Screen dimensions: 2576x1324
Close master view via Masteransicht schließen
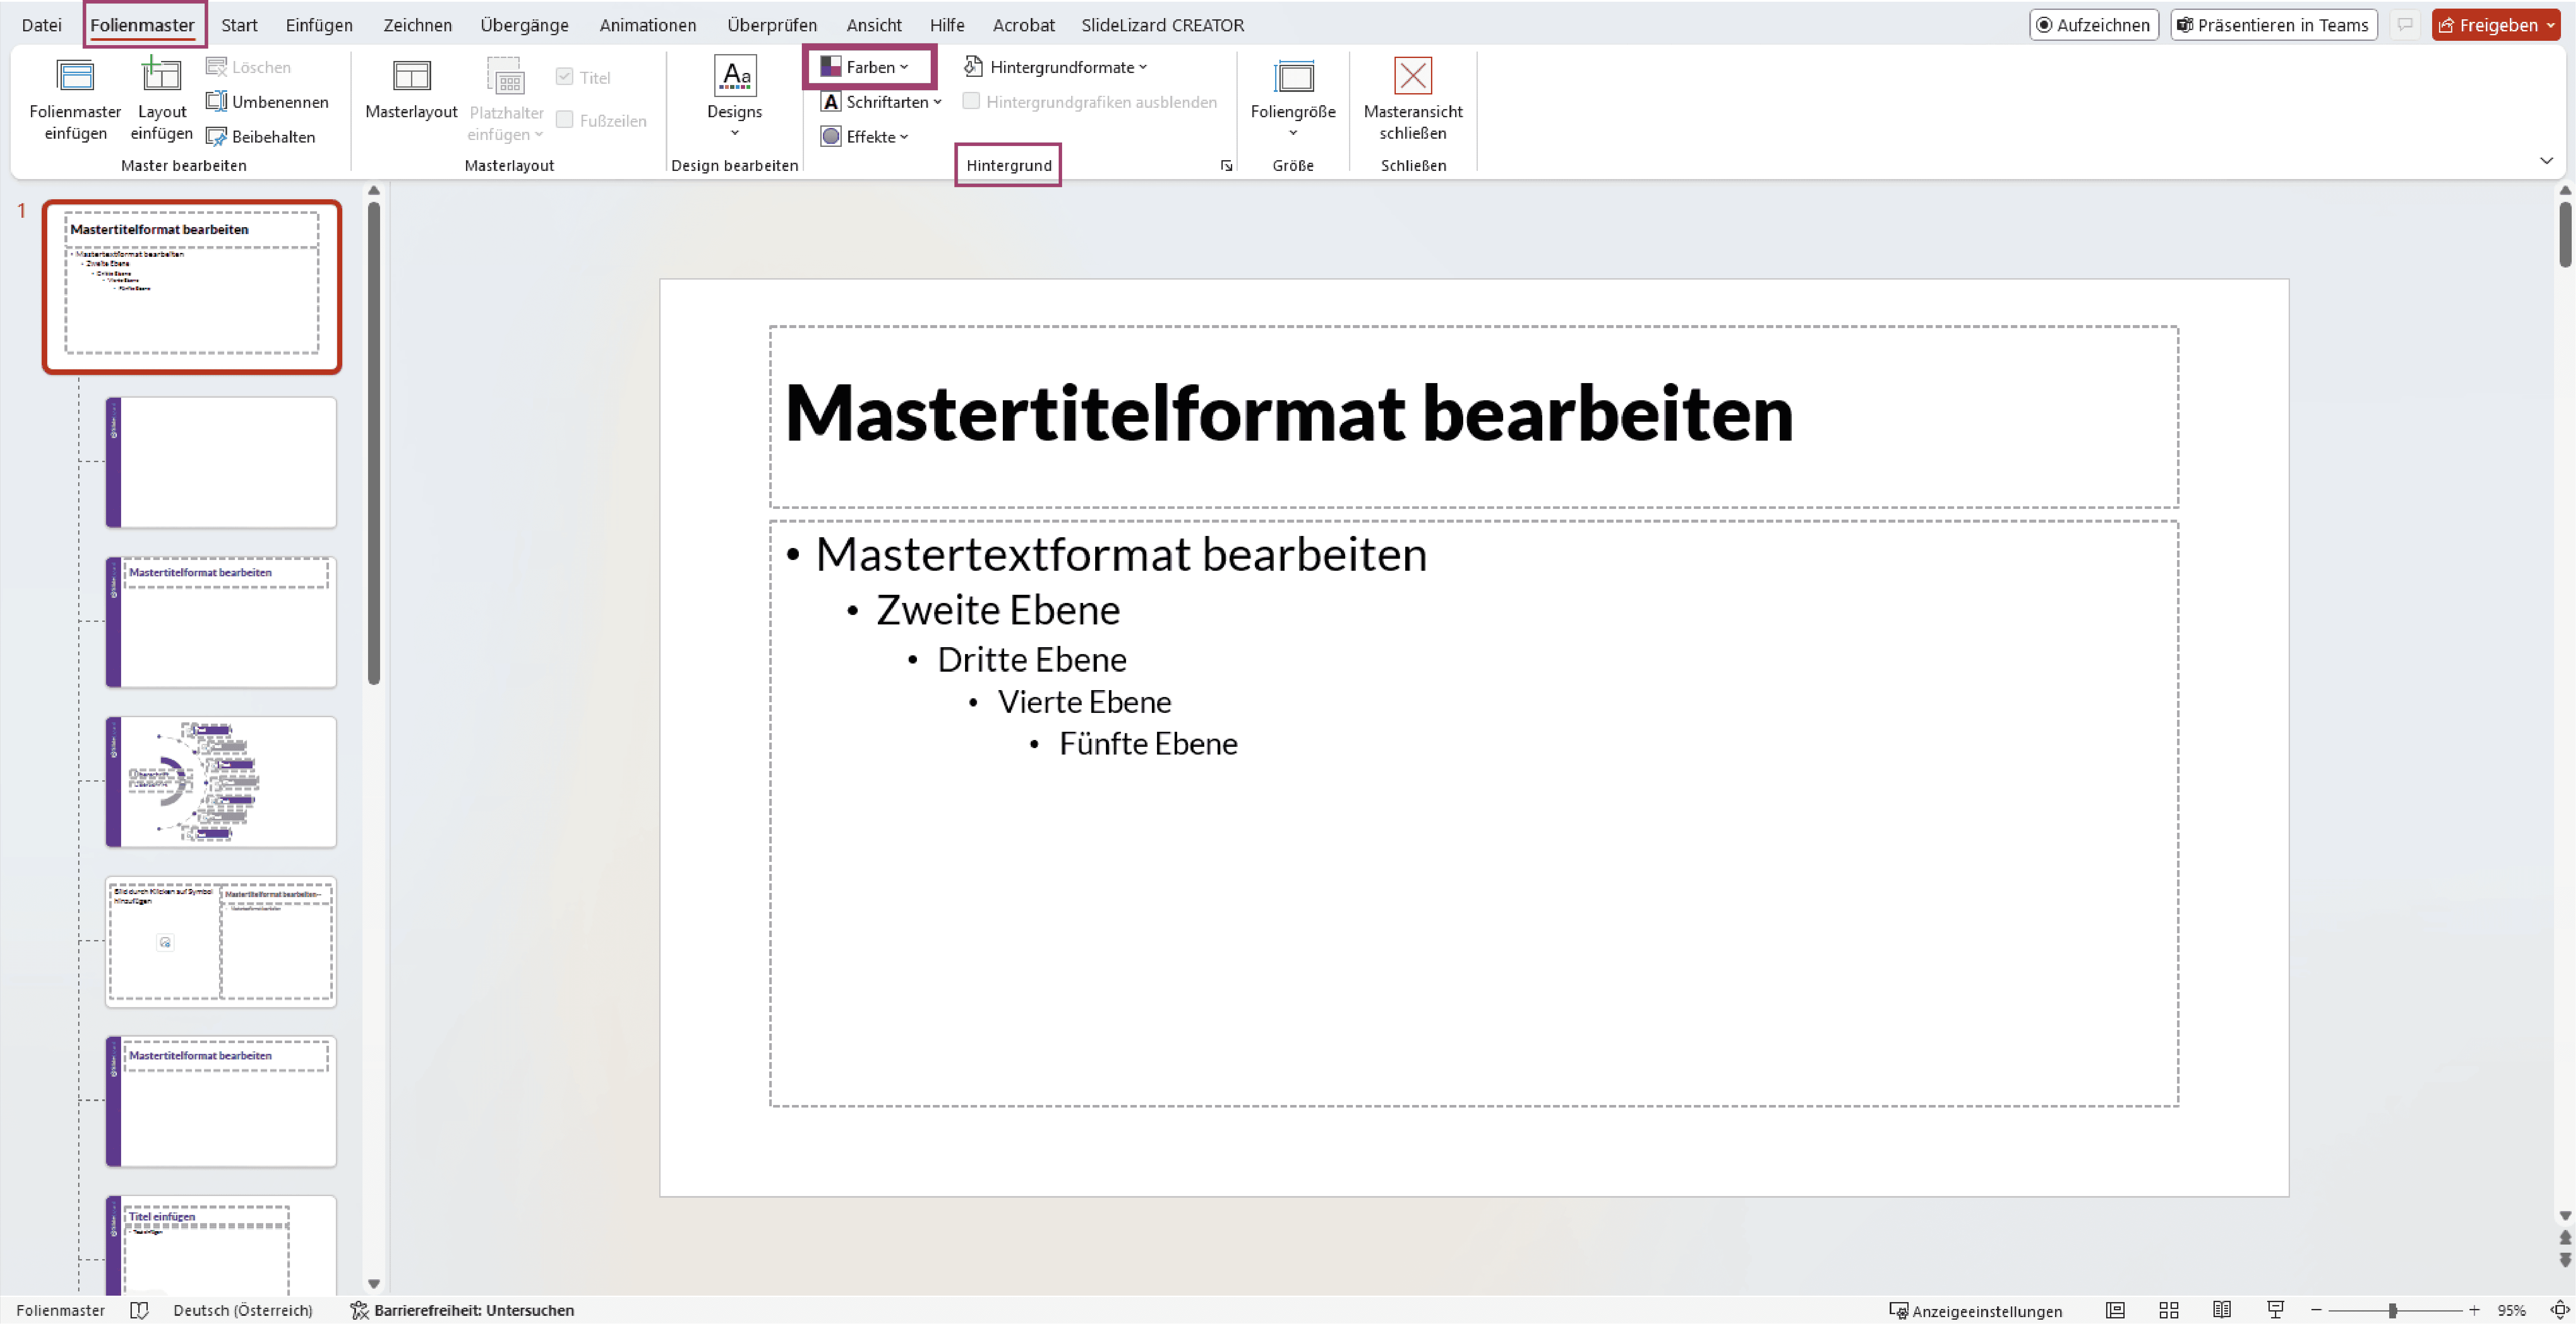pyautogui.click(x=1413, y=98)
